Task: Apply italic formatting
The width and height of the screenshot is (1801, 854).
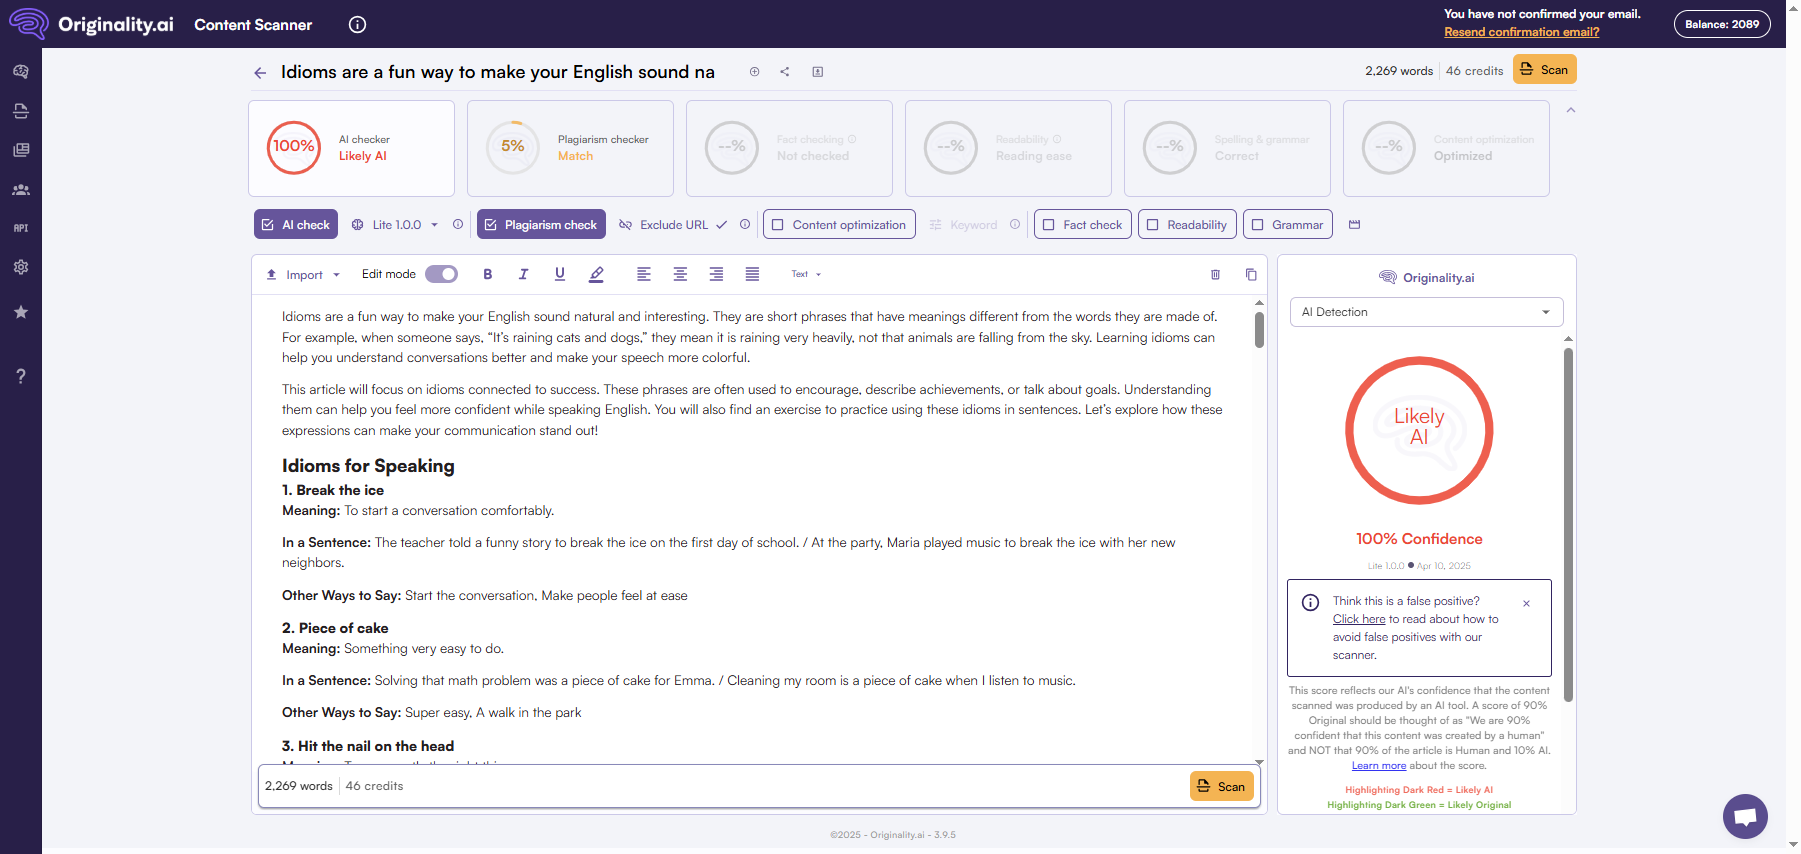Action: click(523, 274)
